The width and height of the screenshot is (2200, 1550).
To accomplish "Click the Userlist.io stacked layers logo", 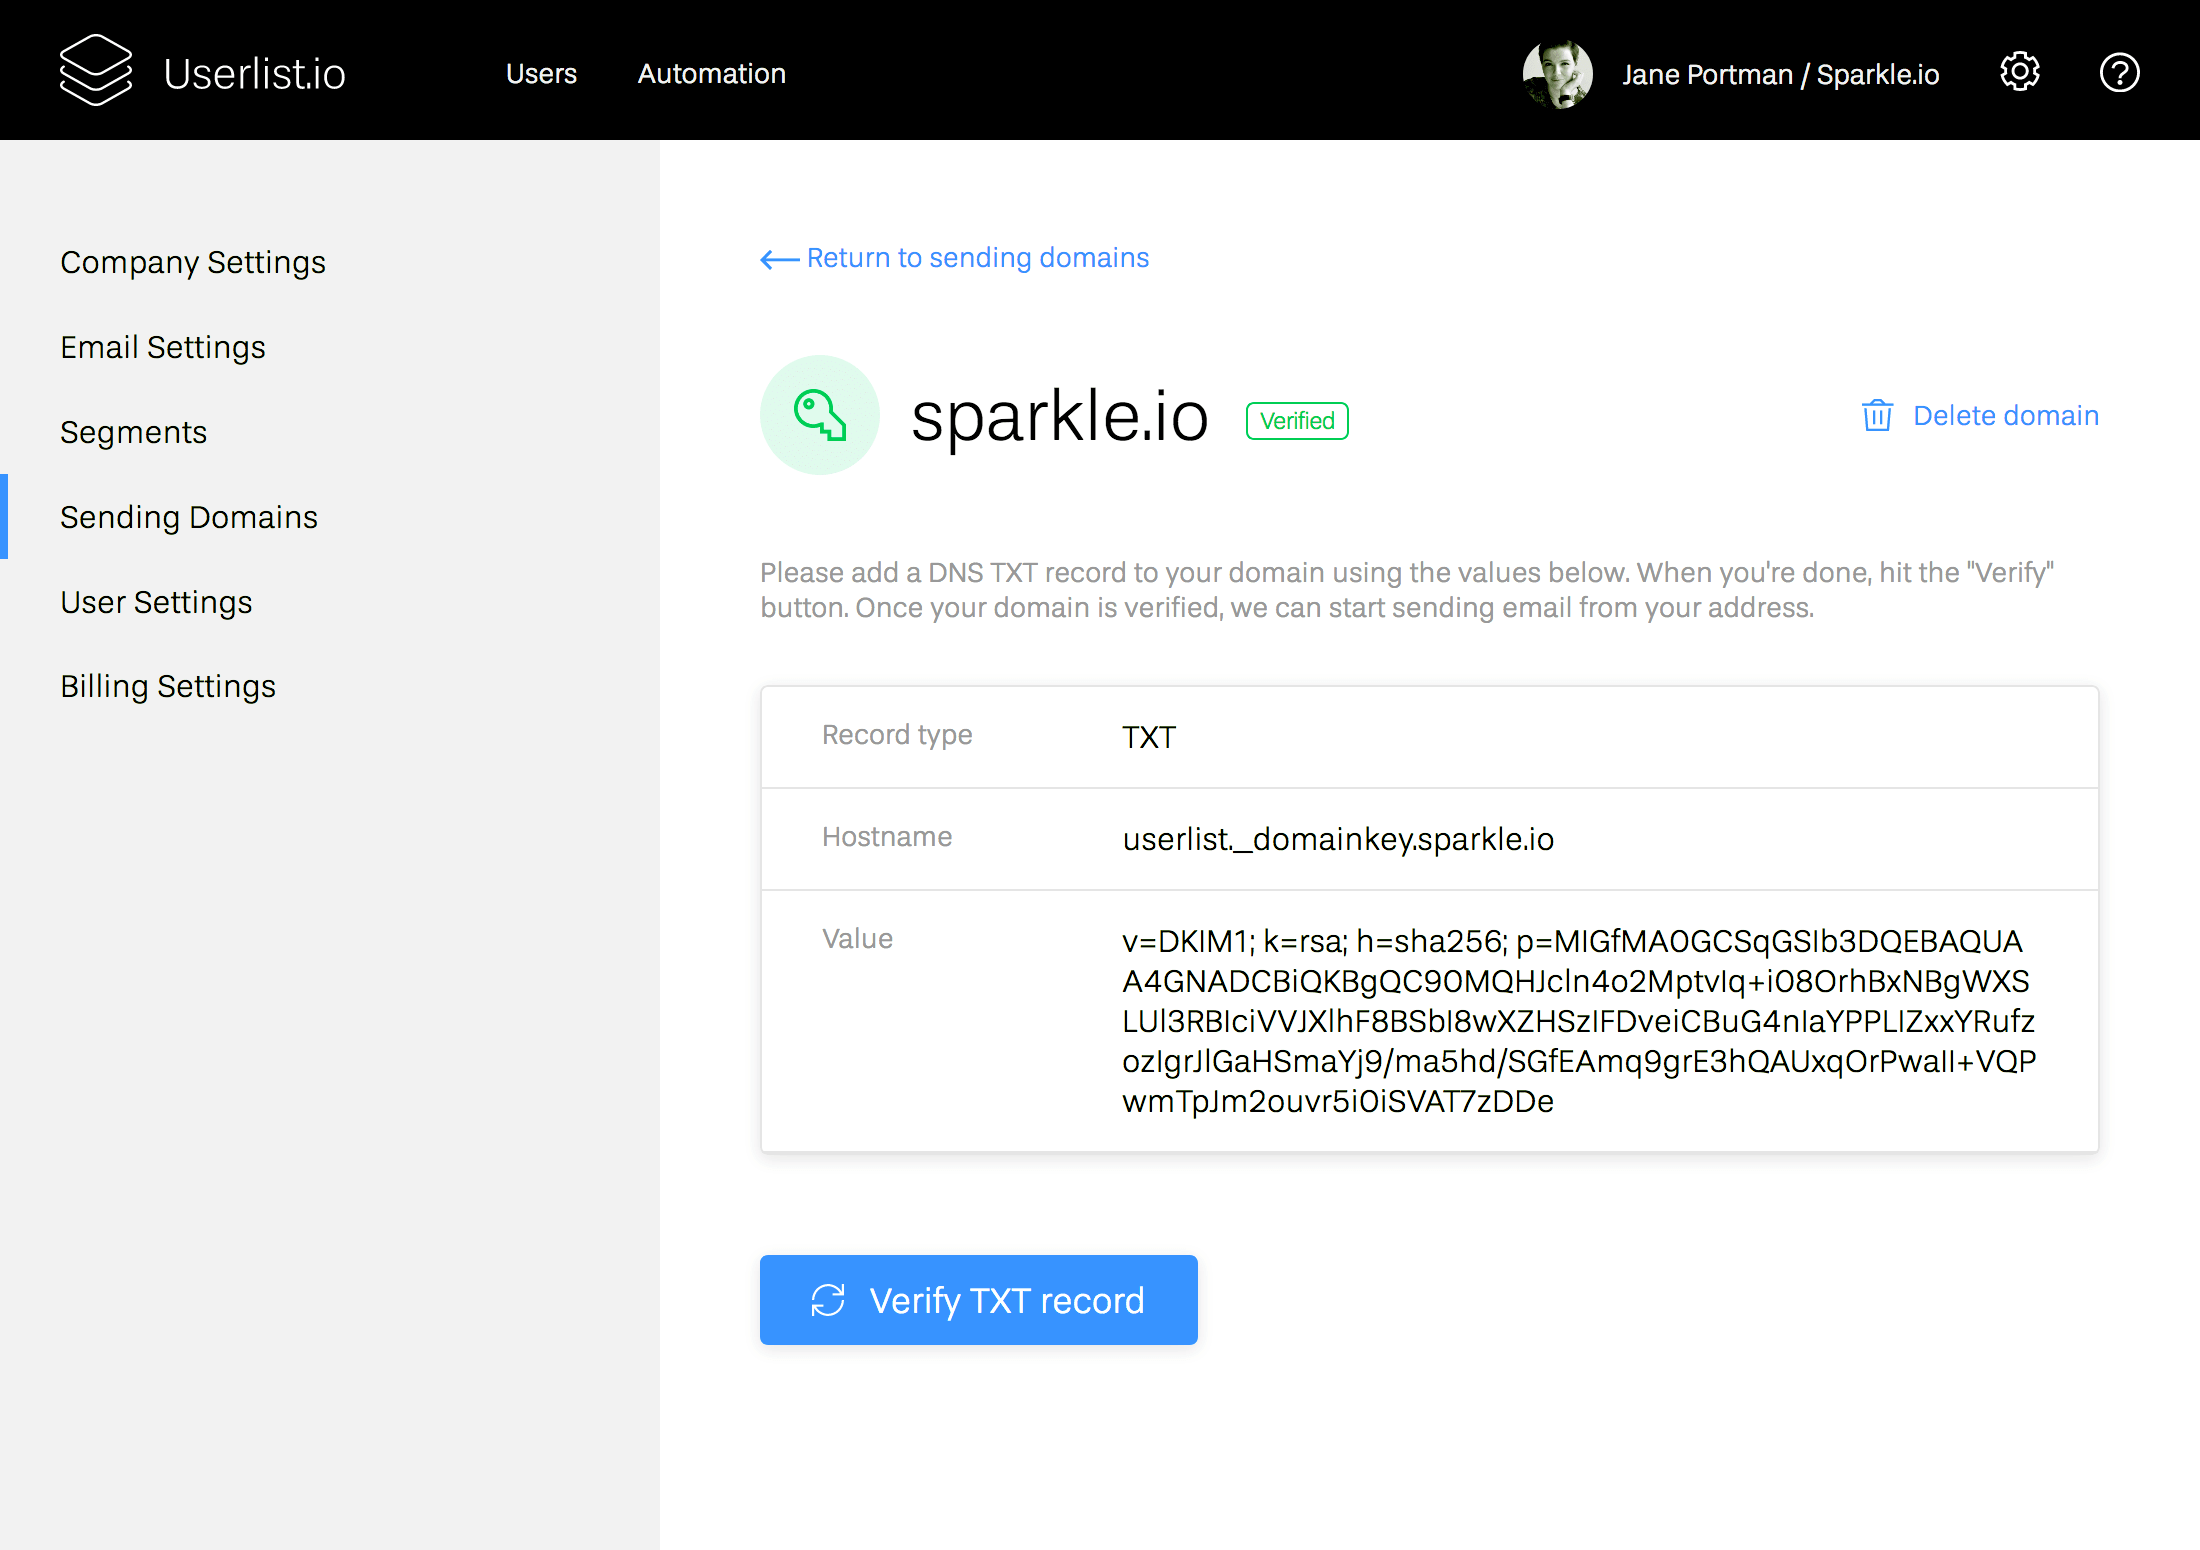I will (x=96, y=70).
